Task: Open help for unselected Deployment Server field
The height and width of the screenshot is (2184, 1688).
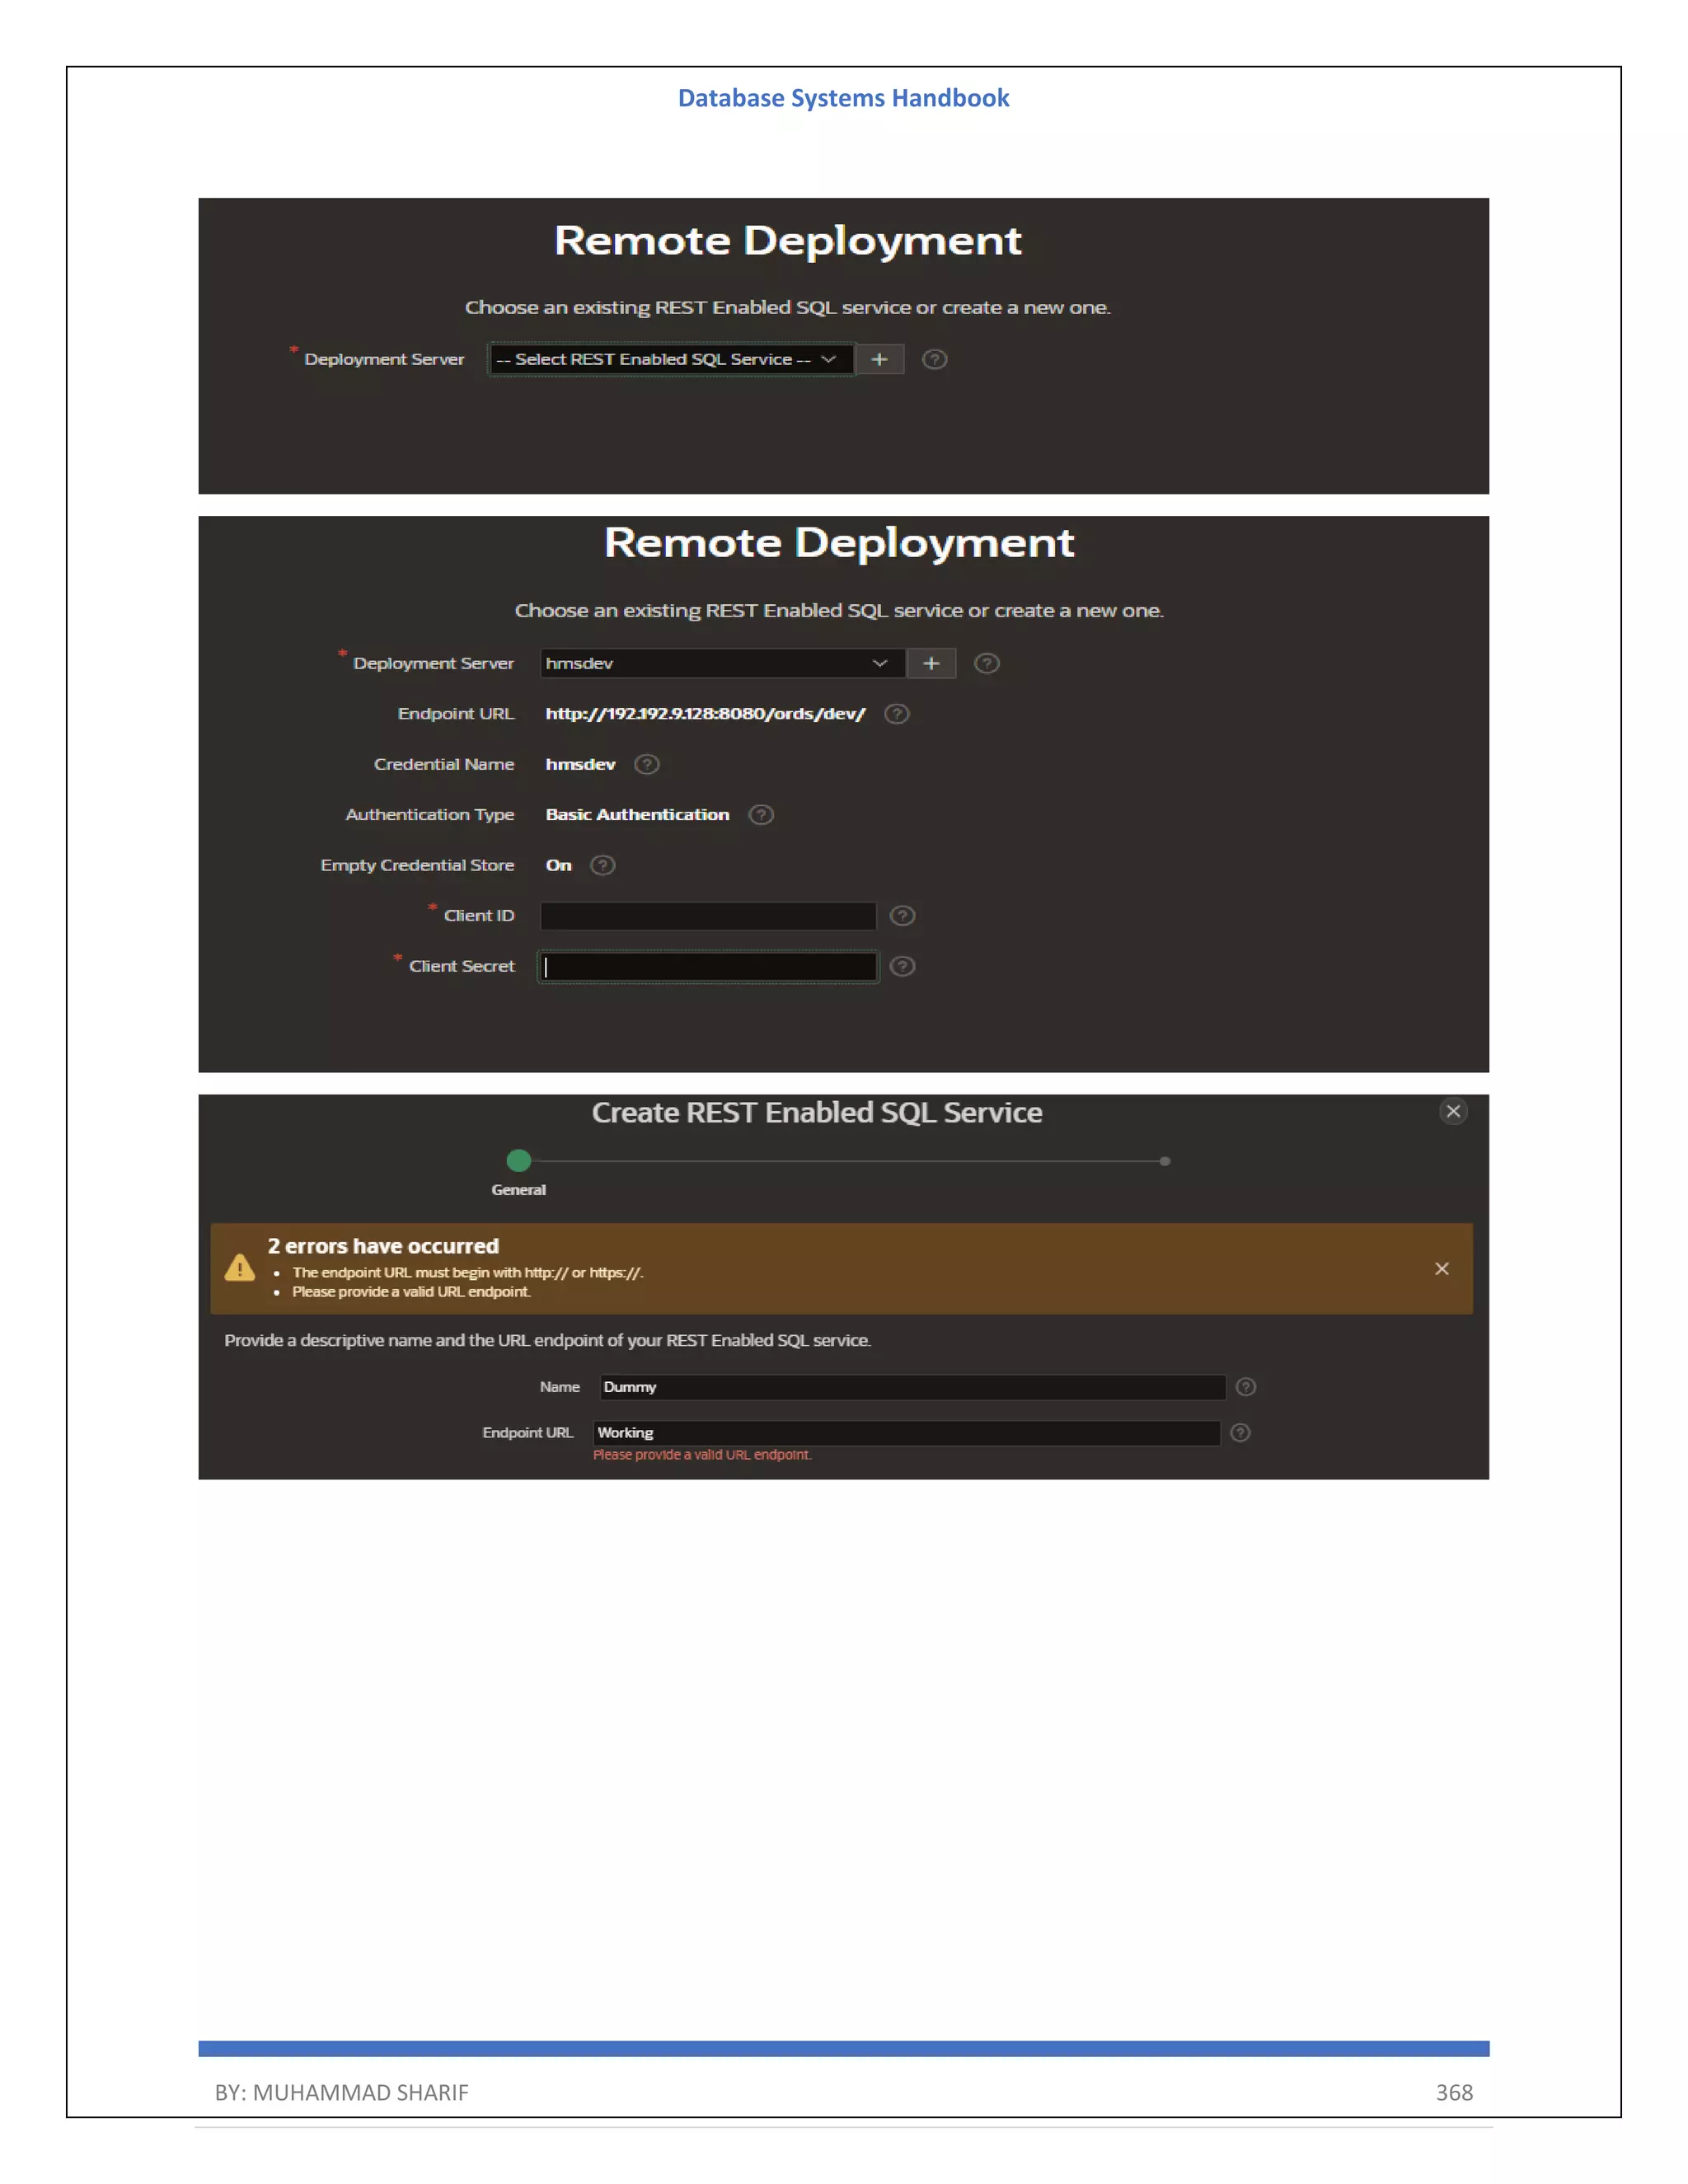Action: pyautogui.click(x=934, y=359)
